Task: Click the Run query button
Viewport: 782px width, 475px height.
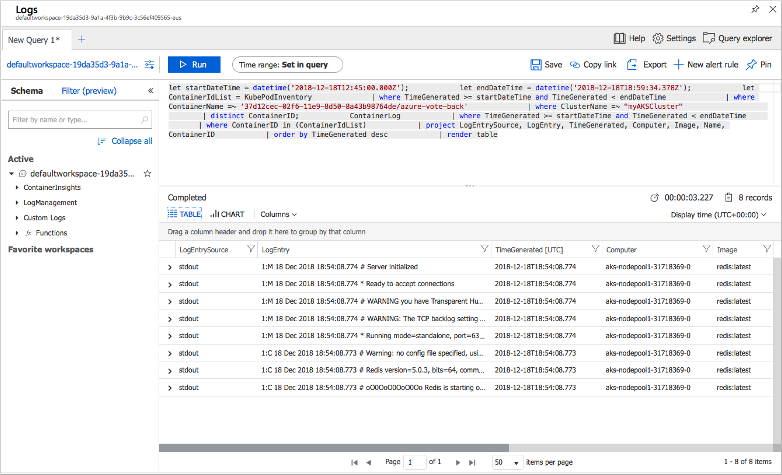Action: click(x=194, y=64)
